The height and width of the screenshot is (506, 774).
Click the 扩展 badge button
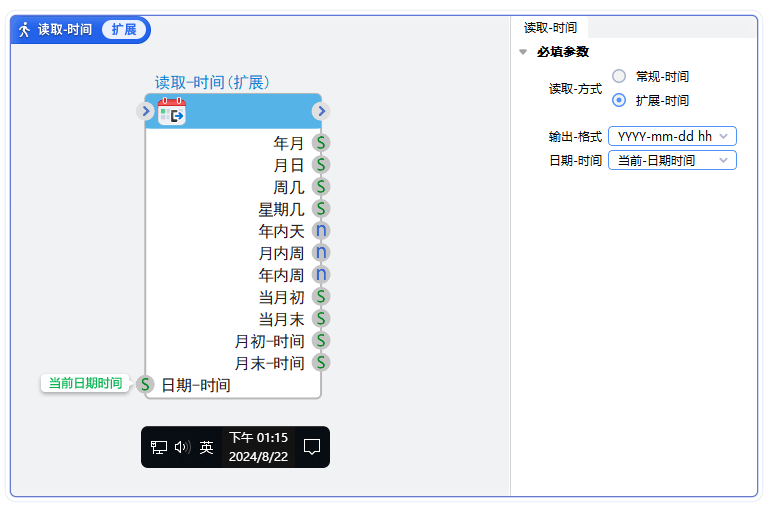point(124,30)
